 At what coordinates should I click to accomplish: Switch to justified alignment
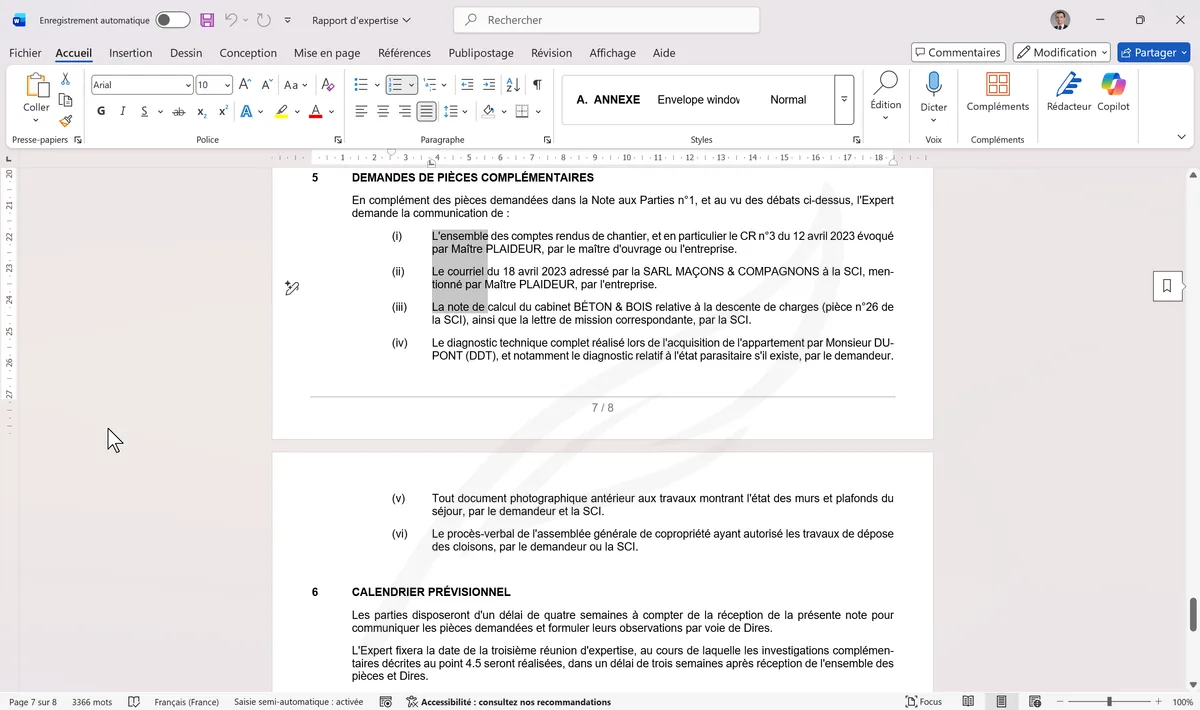(424, 111)
